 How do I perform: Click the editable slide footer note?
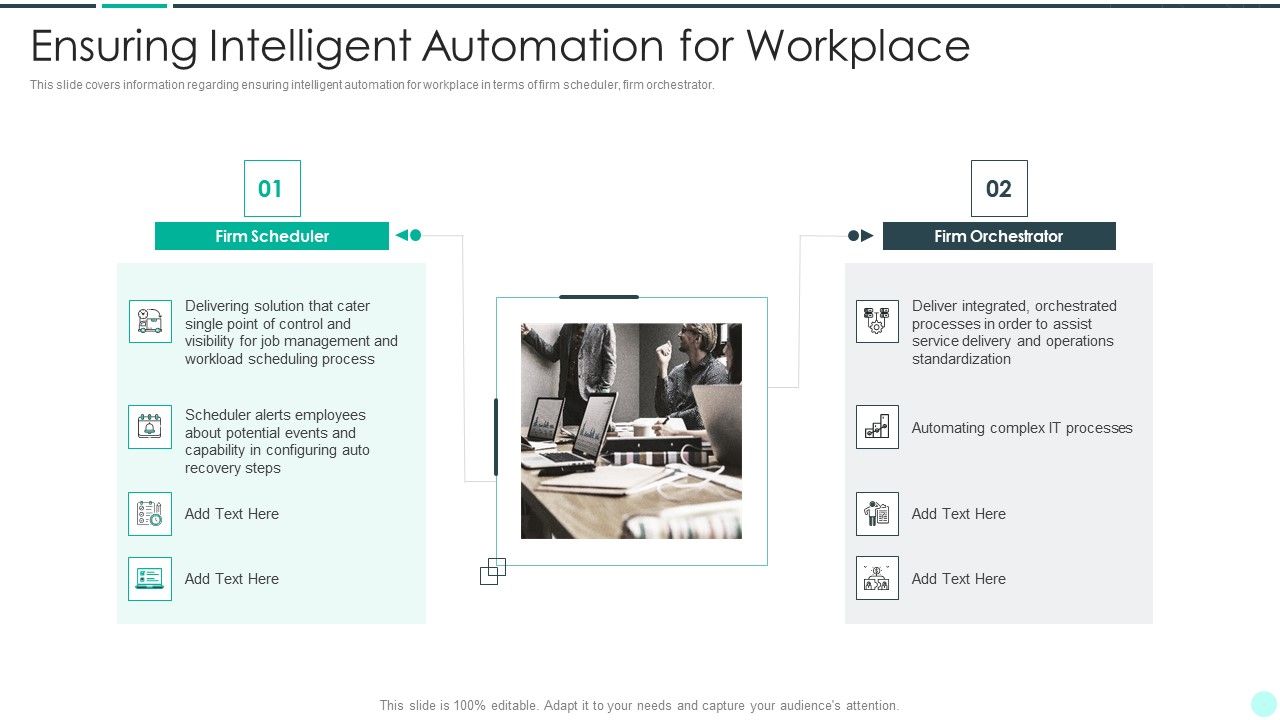point(639,705)
